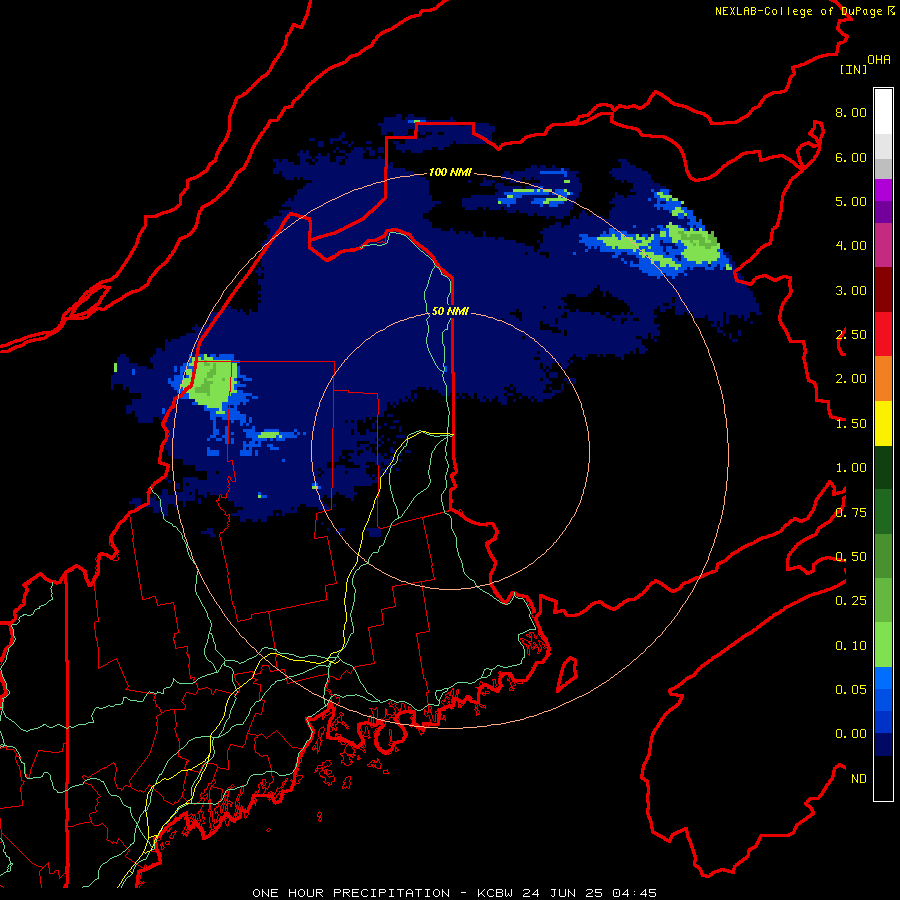Click the ND legend label
Image resolution: width=900 pixels, height=900 pixels.
pos(859,779)
